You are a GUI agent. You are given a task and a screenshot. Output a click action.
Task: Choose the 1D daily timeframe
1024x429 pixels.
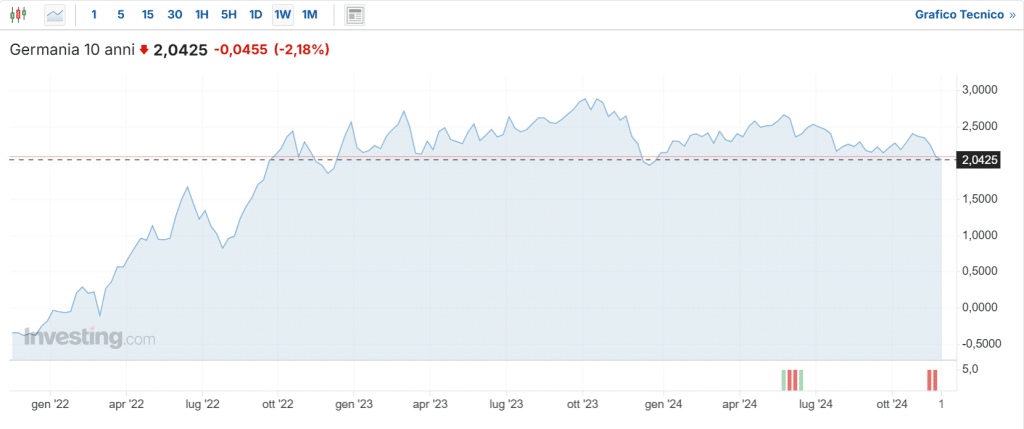click(x=256, y=15)
